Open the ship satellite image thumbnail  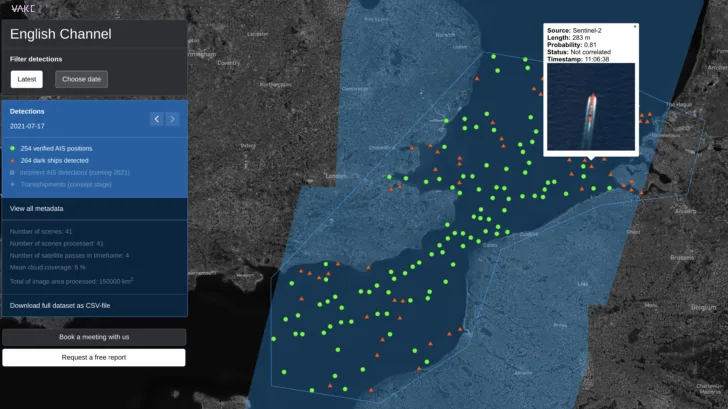pos(591,107)
